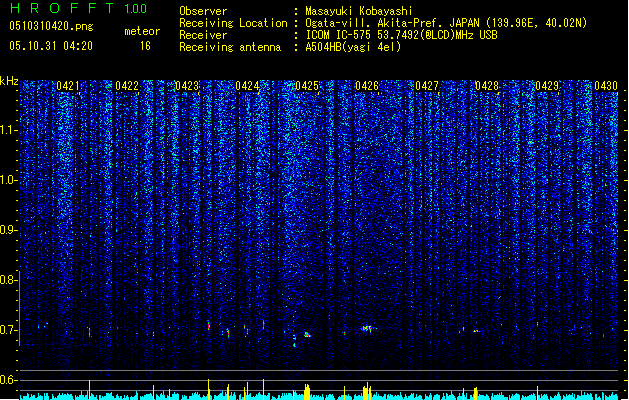Click the bright meteor echo near 0426
The width and height of the screenshot is (629, 400).
tap(367, 329)
